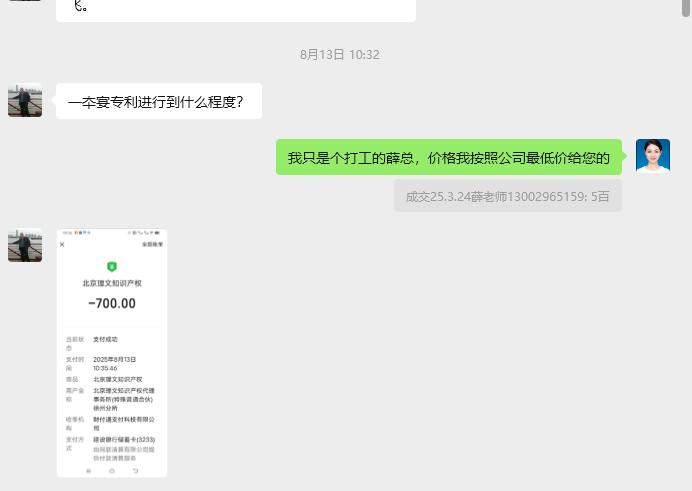This screenshot has width=692, height=491.
Task: Click the menu lines icon in screenshot's navigation bar
Action: click(88, 471)
